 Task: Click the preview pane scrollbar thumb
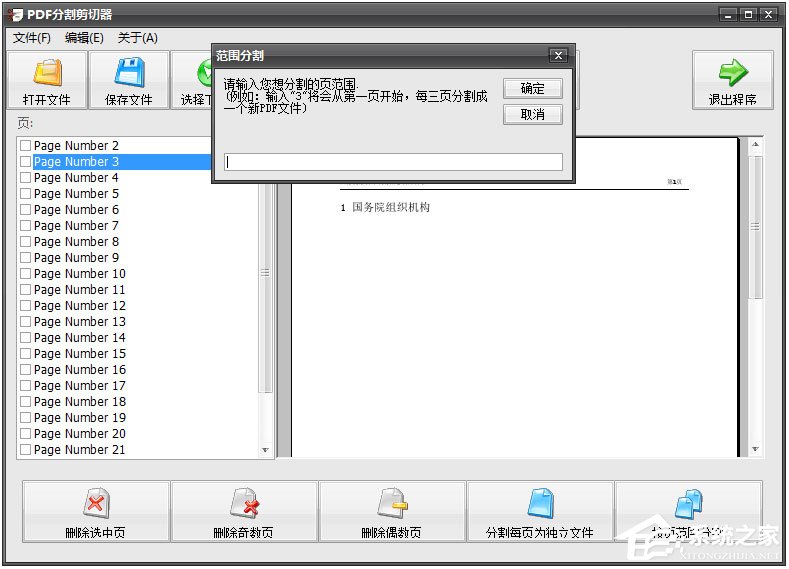[755, 227]
